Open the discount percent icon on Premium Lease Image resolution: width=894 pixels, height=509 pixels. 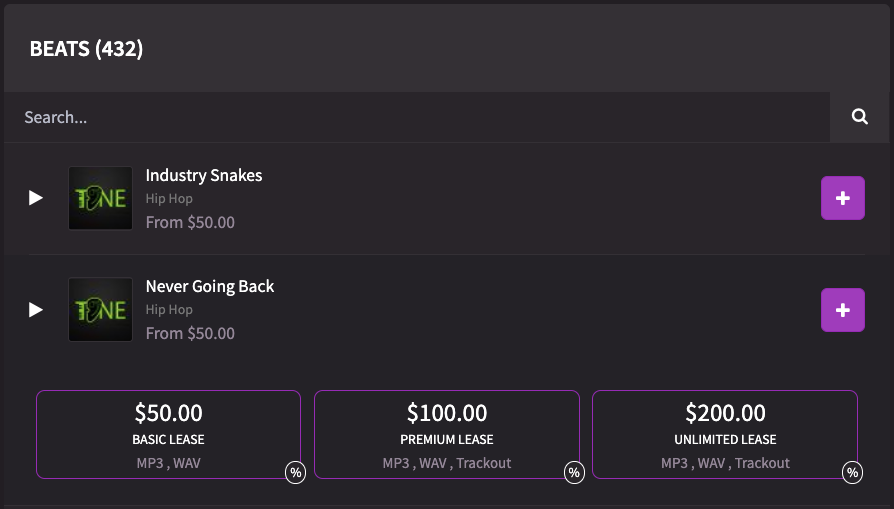(574, 473)
